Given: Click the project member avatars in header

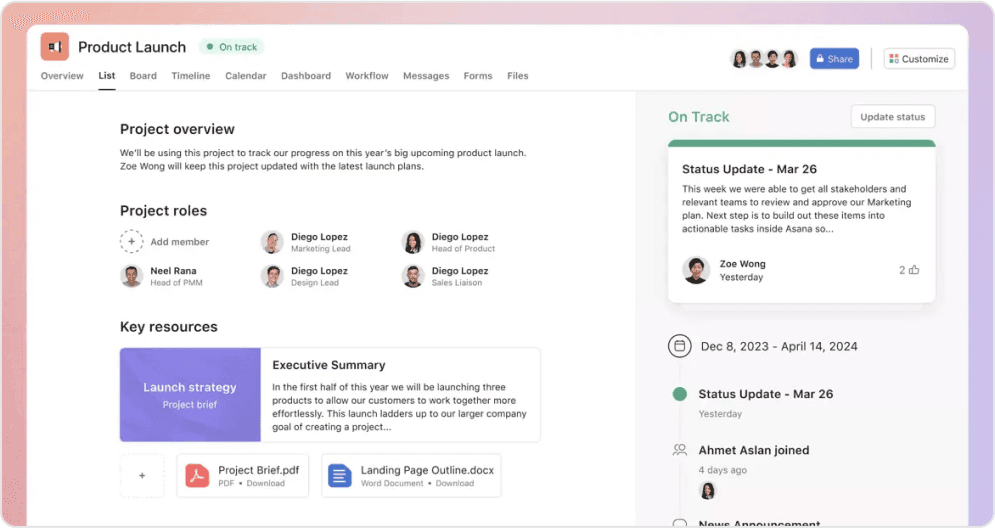Looking at the screenshot, I should [764, 59].
